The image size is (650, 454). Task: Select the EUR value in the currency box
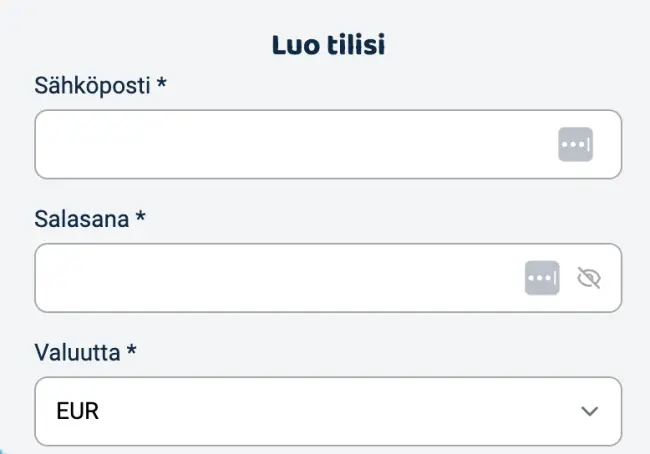79,411
